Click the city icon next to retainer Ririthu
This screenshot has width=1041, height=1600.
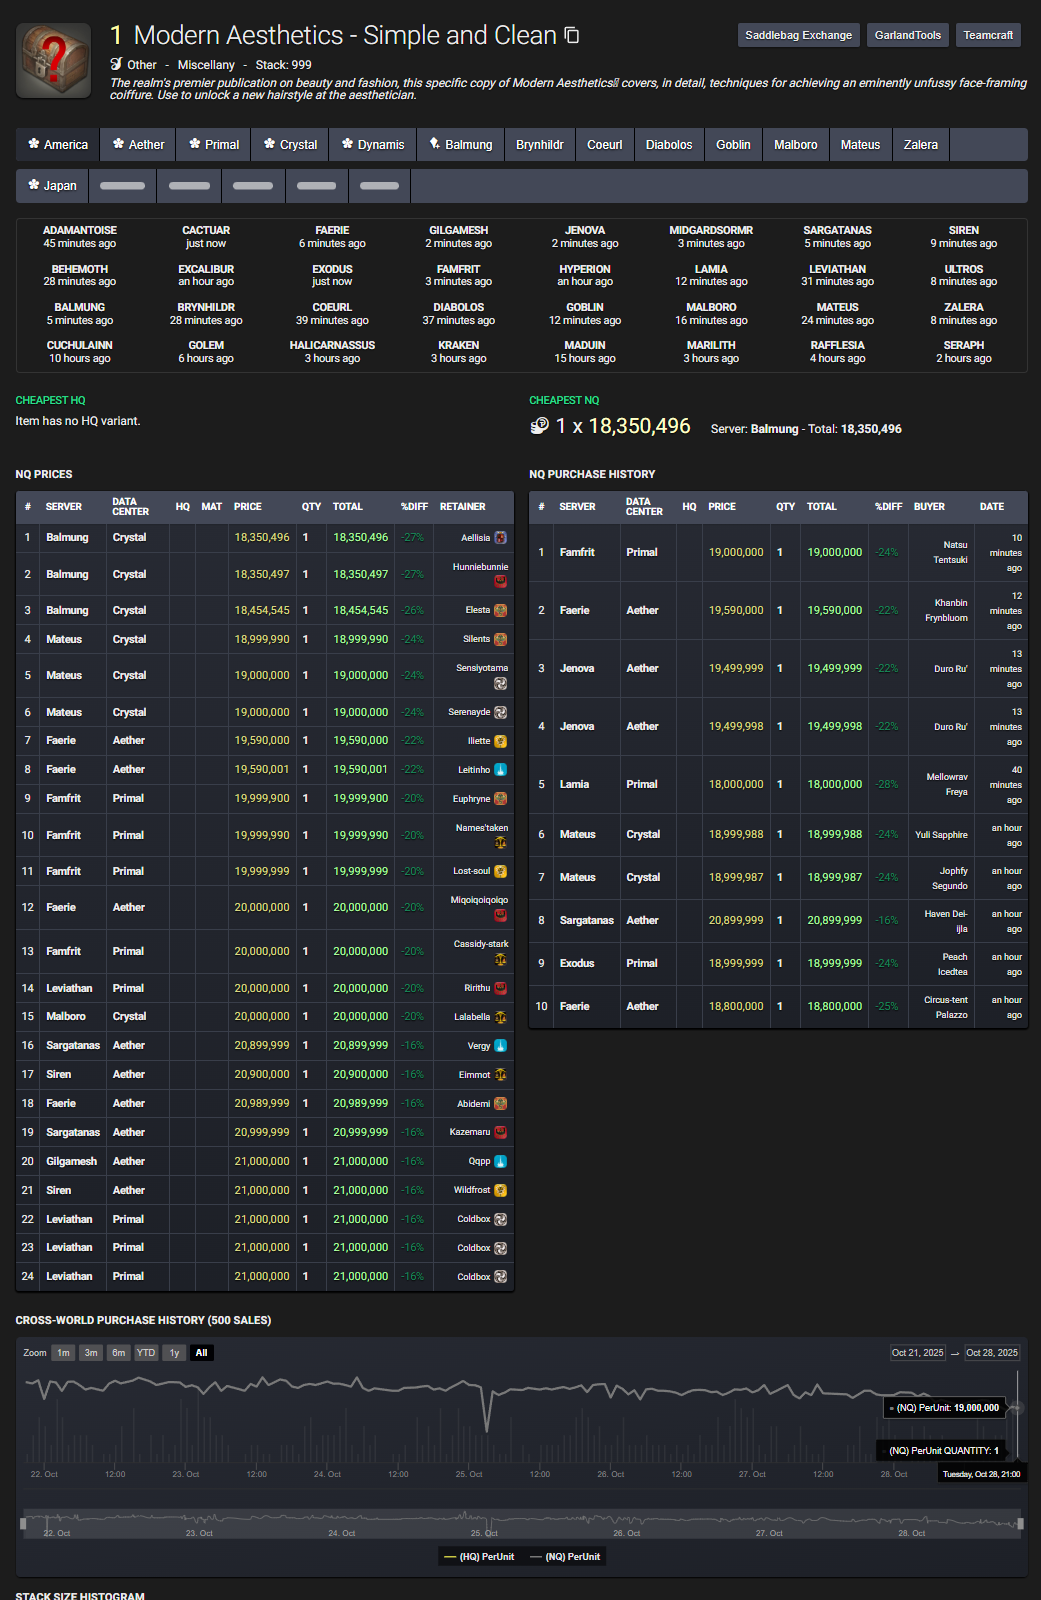pyautogui.click(x=501, y=988)
